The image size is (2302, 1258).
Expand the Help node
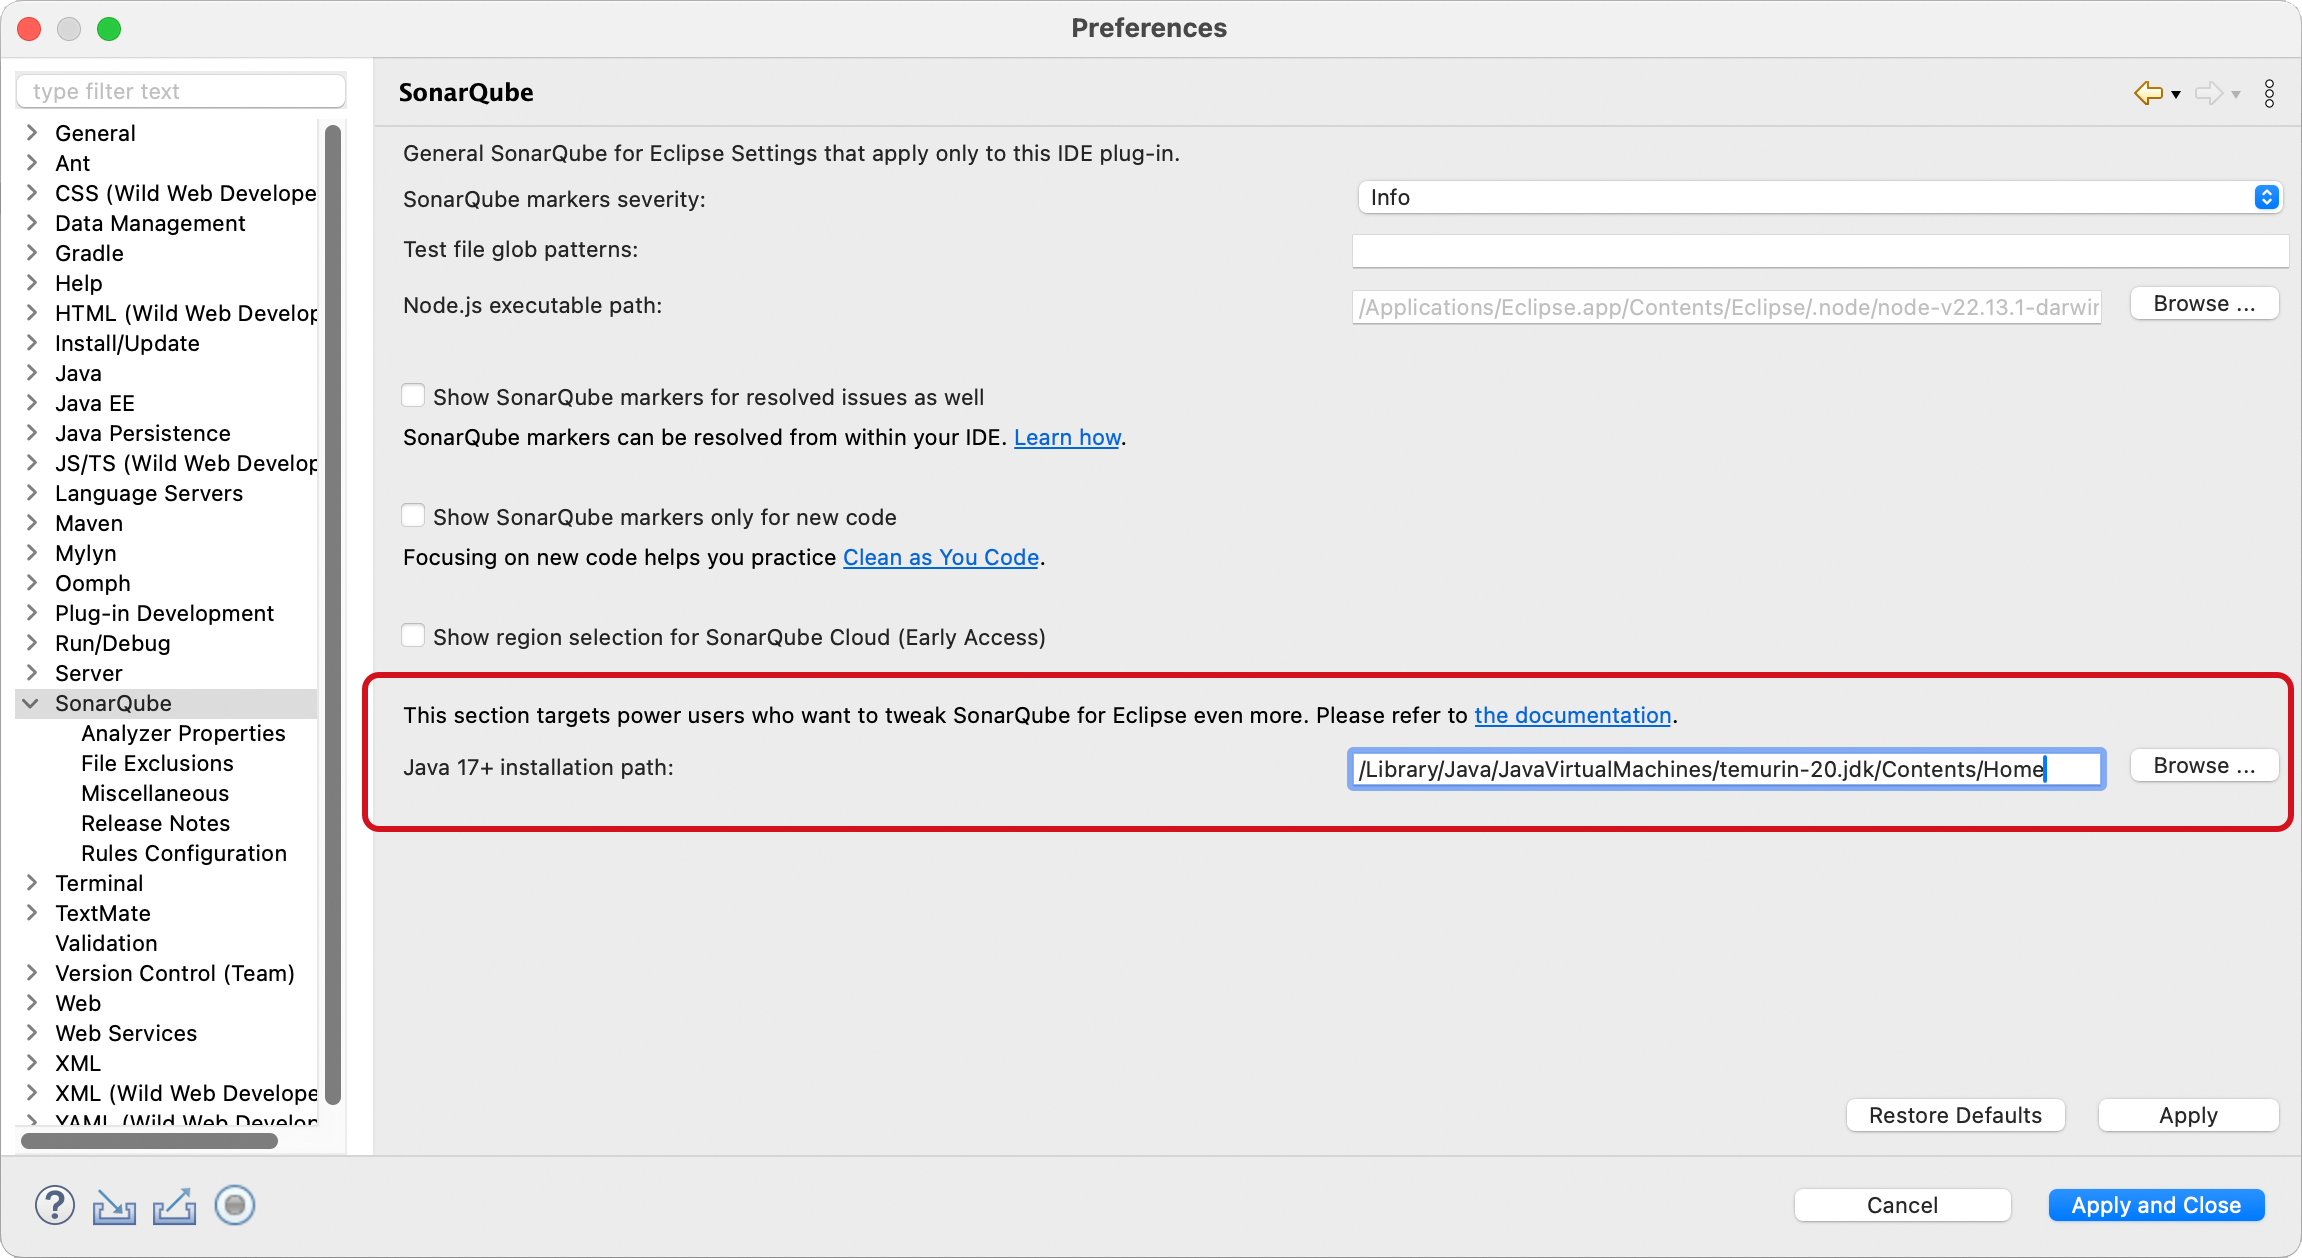coord(32,282)
